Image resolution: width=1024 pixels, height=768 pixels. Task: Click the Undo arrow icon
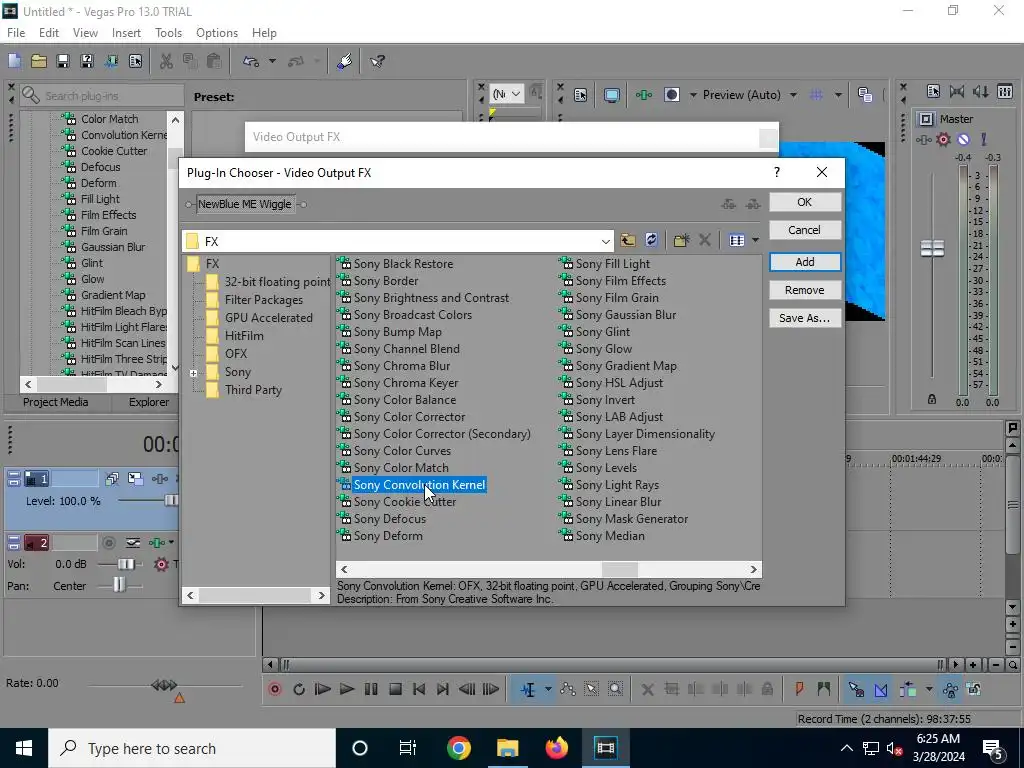coord(251,61)
